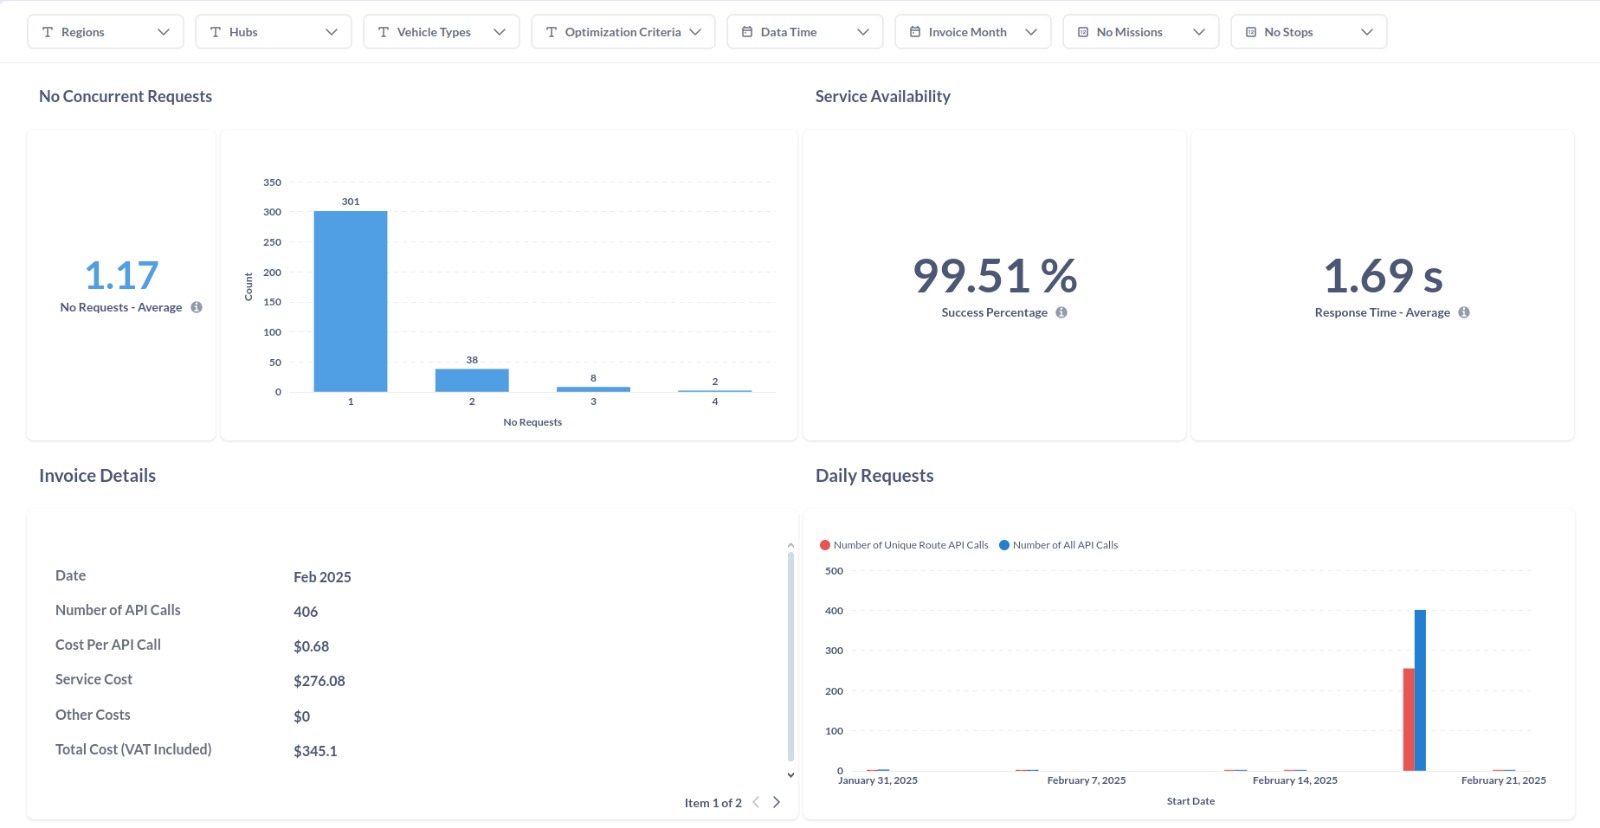Click the Regions text-type icon
Screen dimensions: 1600x828
click(47, 32)
